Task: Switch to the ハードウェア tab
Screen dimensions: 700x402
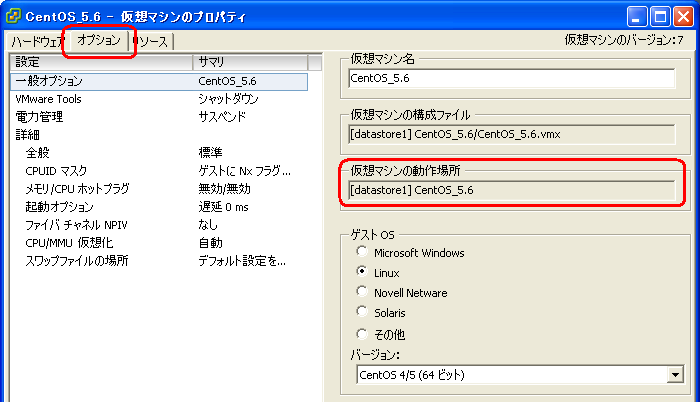Action: [37, 41]
